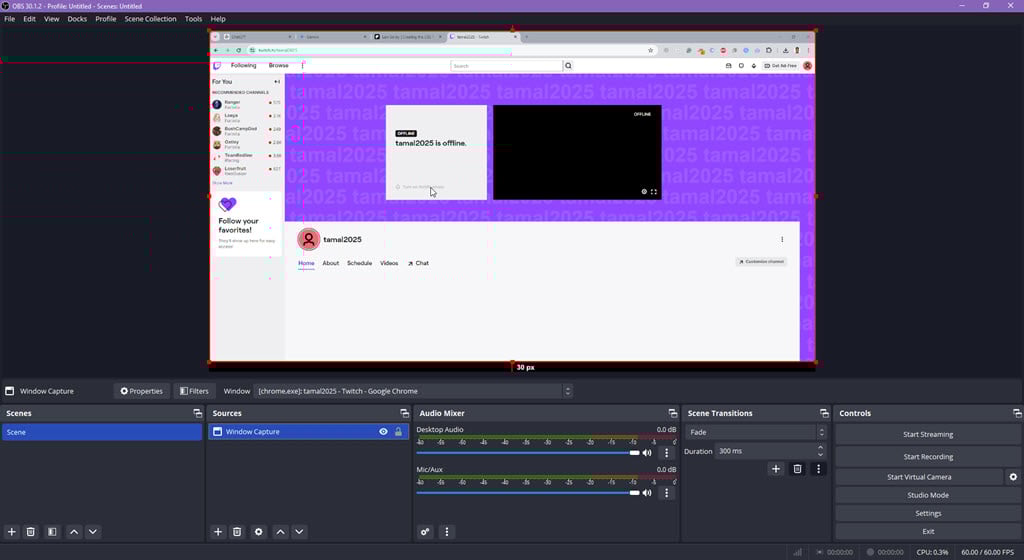
Task: Open the File menu
Action: pos(10,19)
